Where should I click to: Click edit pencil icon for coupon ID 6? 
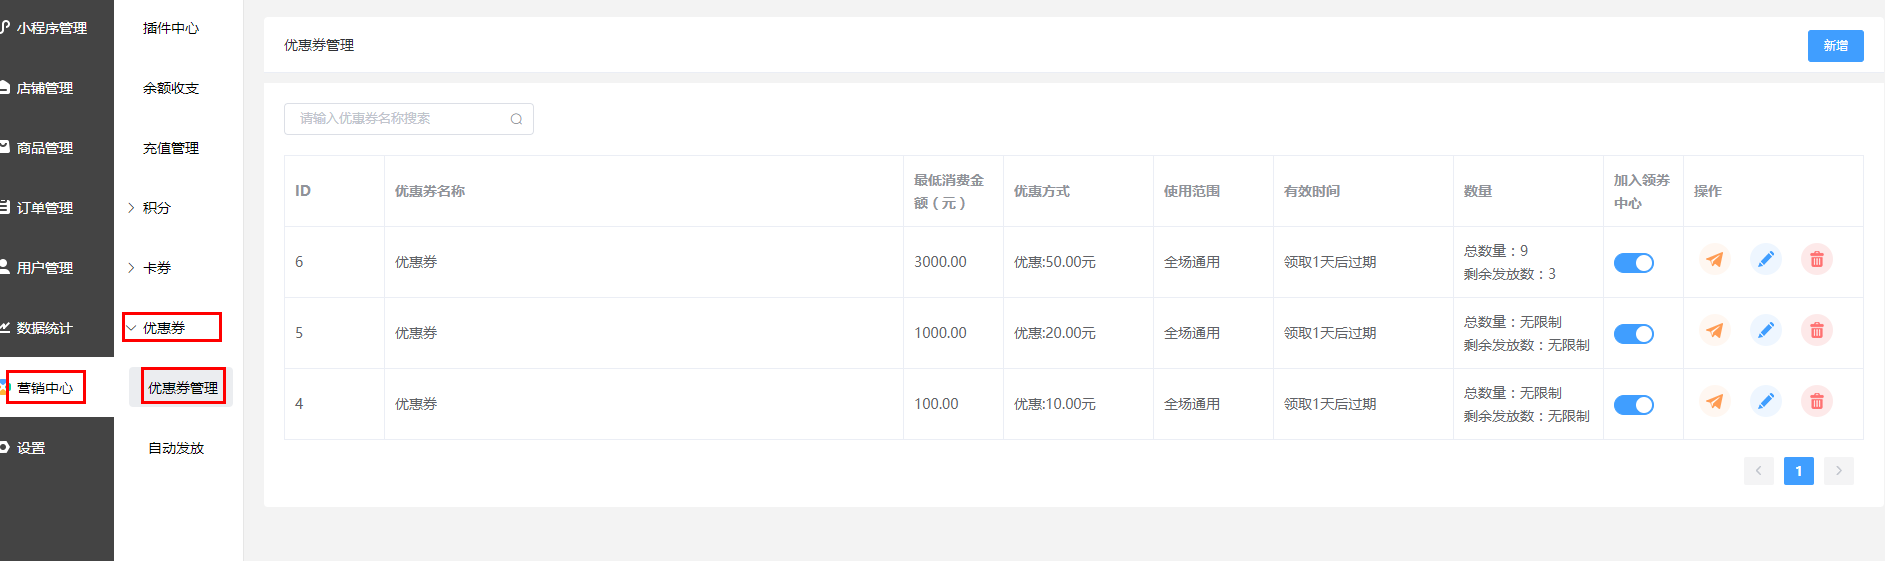[1766, 260]
